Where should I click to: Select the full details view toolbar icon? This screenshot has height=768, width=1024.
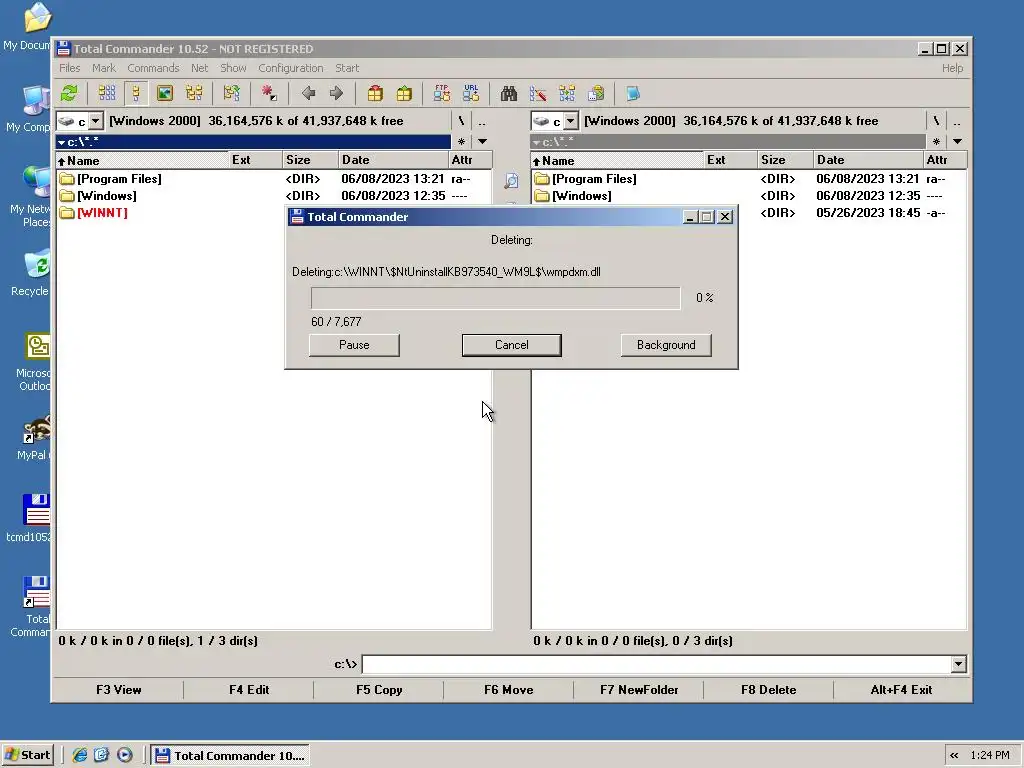(x=136, y=93)
